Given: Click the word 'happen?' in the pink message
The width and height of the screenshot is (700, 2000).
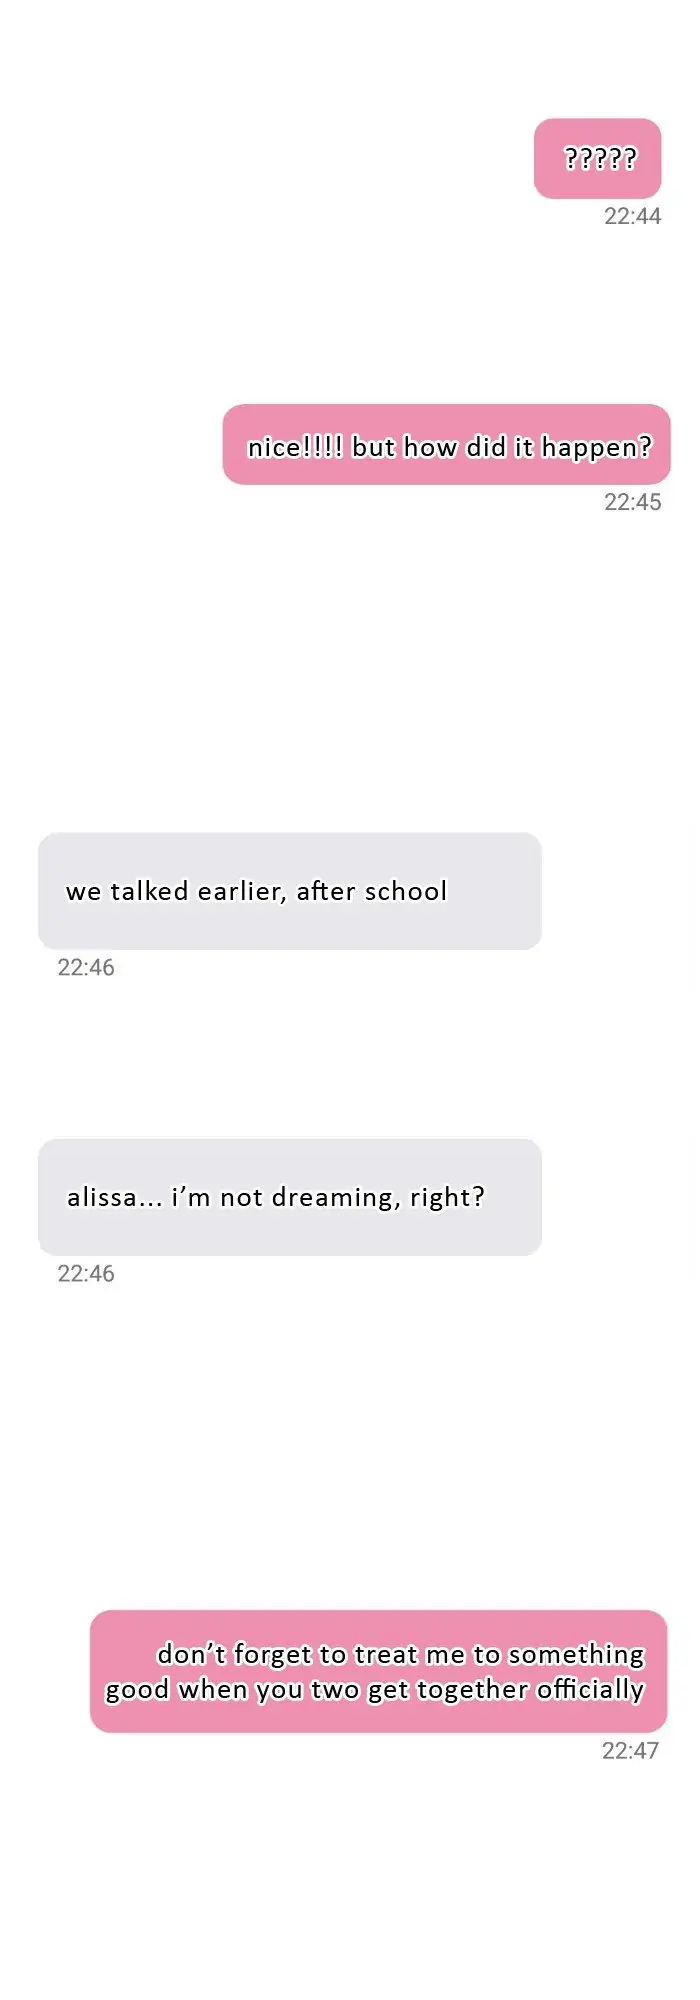Looking at the screenshot, I should [x=596, y=447].
